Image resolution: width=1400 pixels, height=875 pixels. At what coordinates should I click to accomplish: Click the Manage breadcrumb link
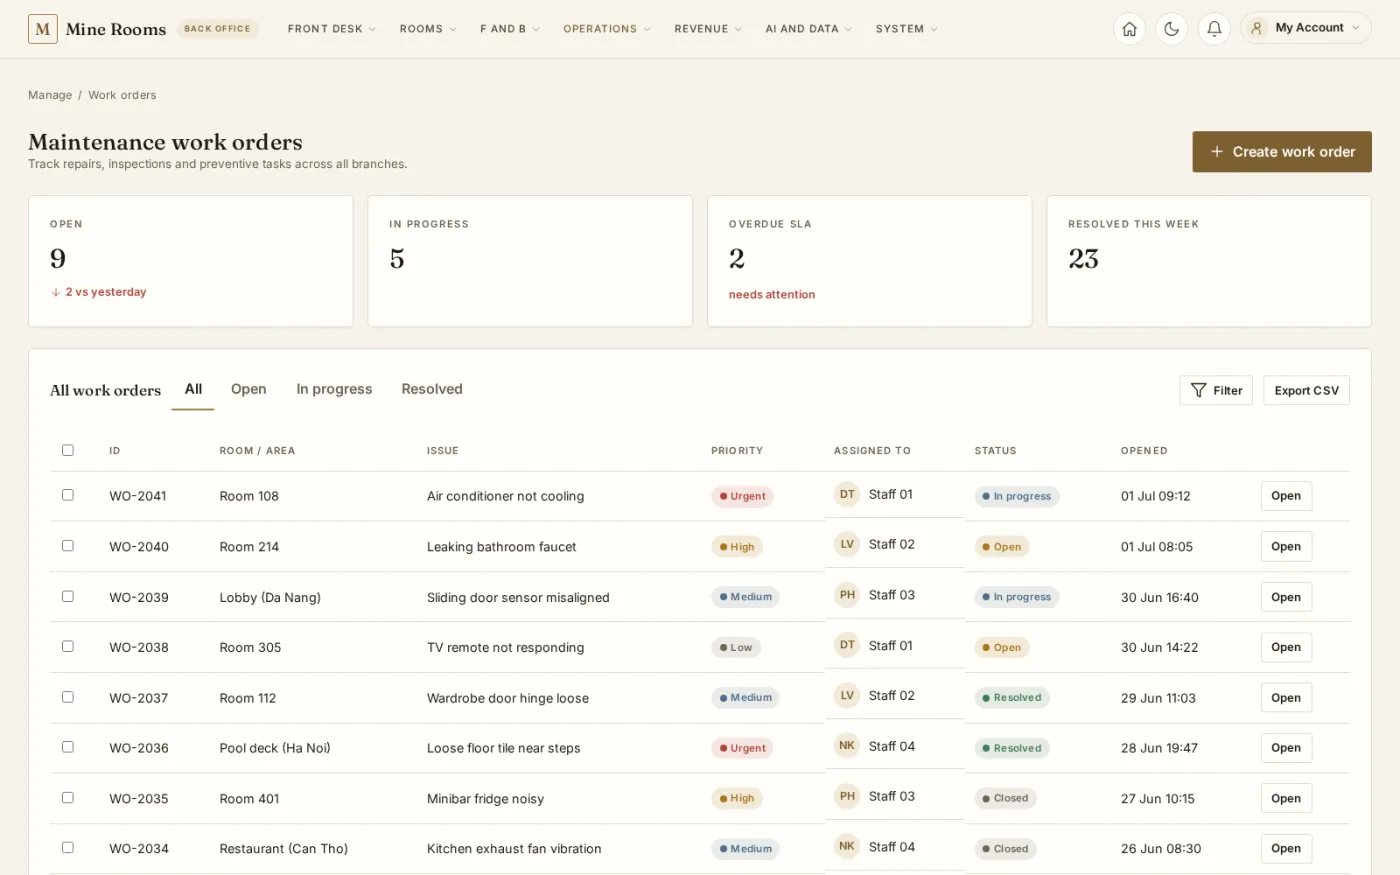pos(50,95)
